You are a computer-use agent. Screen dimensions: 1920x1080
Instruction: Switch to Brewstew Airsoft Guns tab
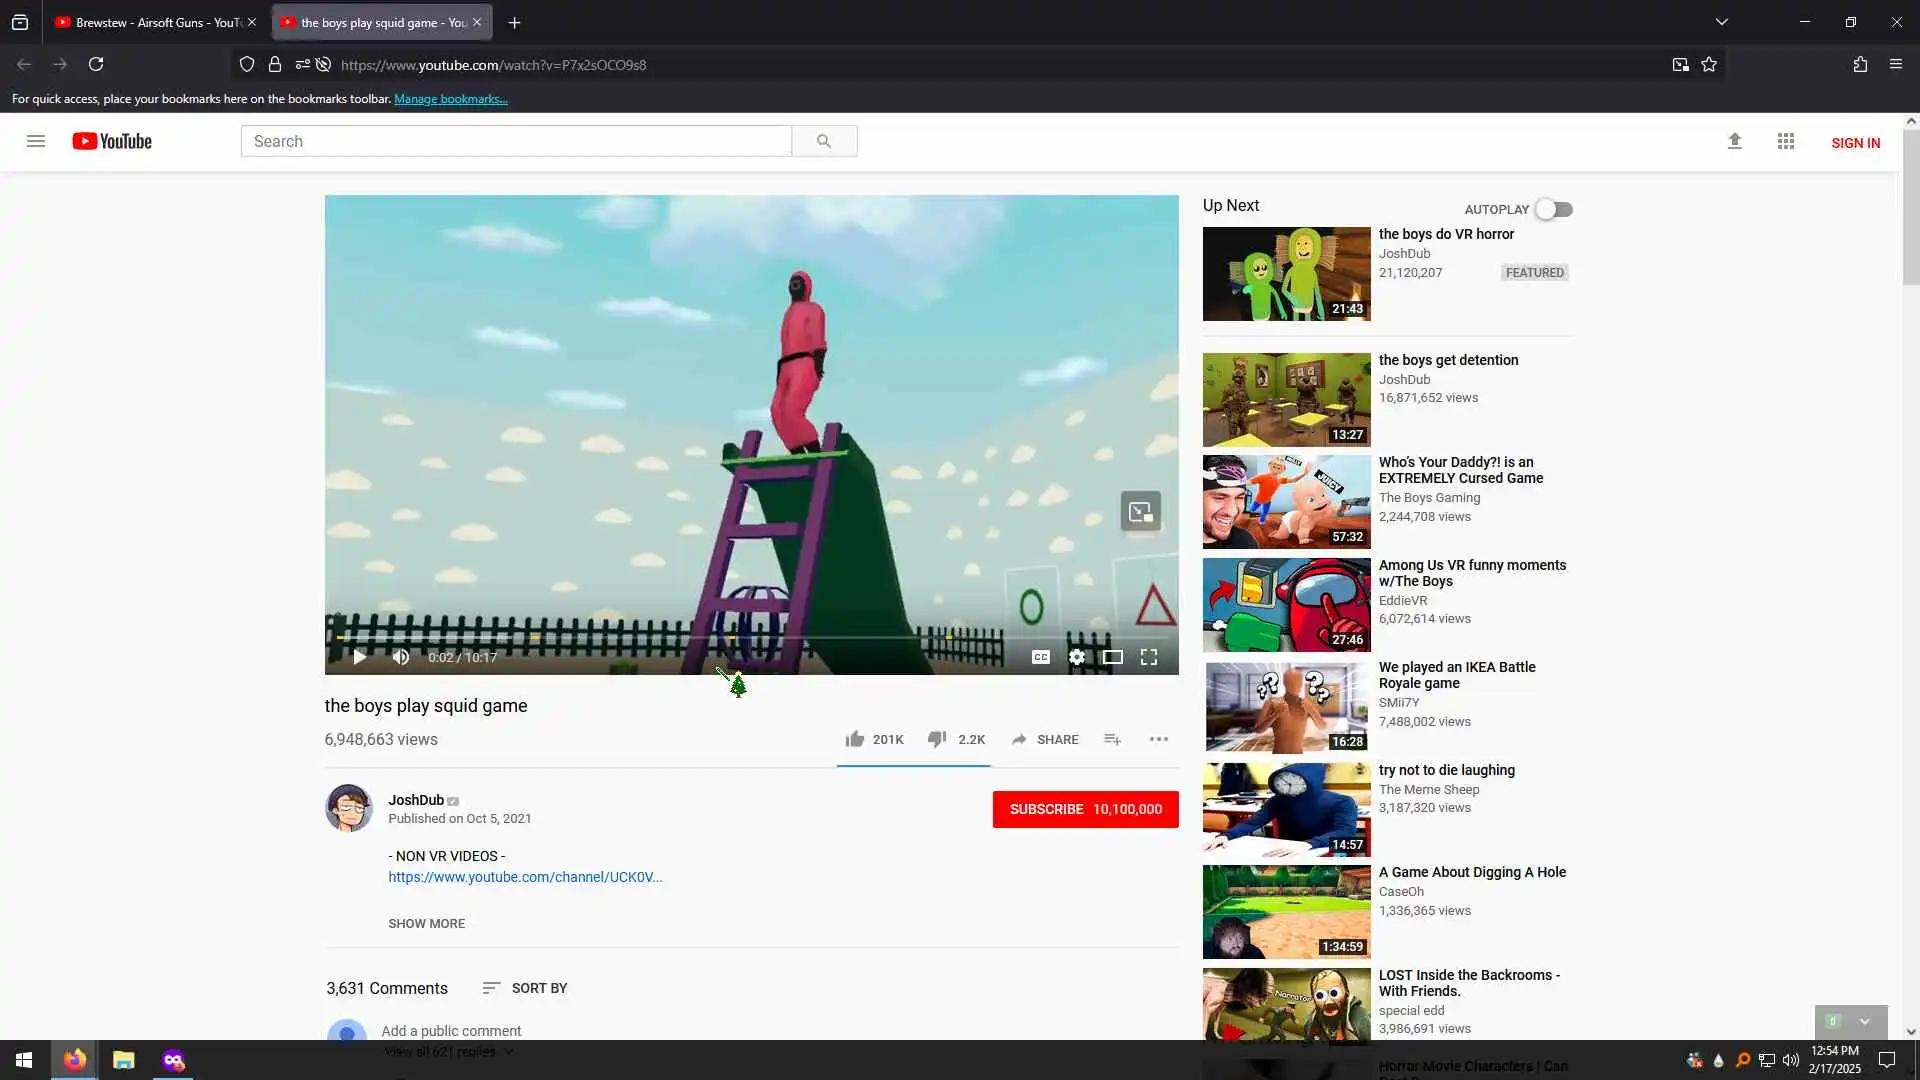click(150, 22)
